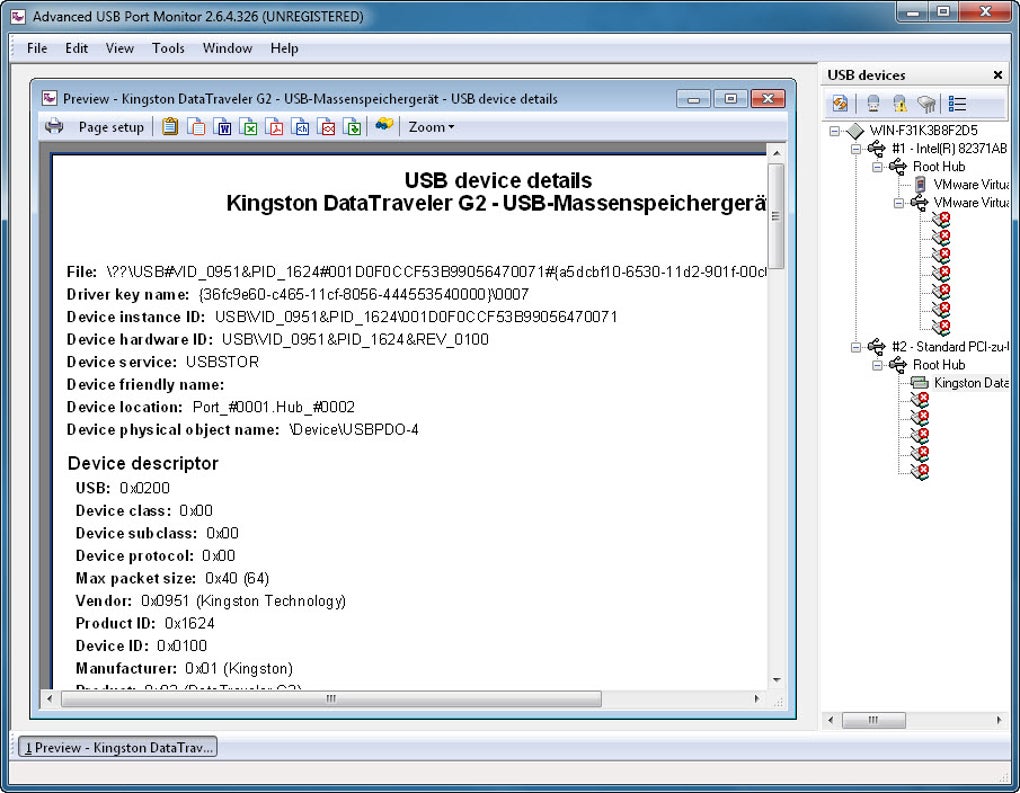Viewport: 1020px width, 793px height.
Task: Select the last empty port under #2 Root Hub
Action: (x=920, y=472)
